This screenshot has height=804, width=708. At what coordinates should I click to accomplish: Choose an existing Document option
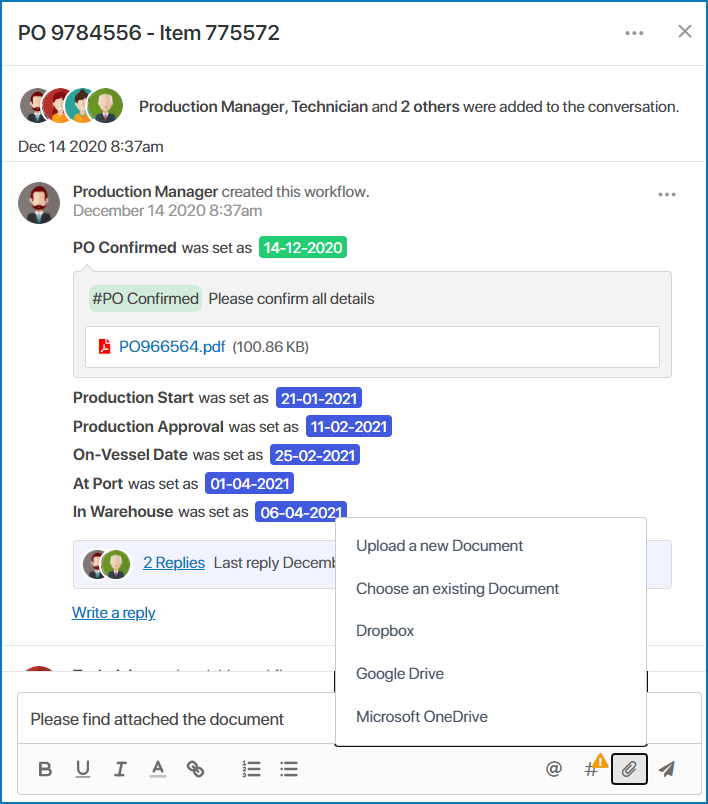pyautogui.click(x=457, y=589)
